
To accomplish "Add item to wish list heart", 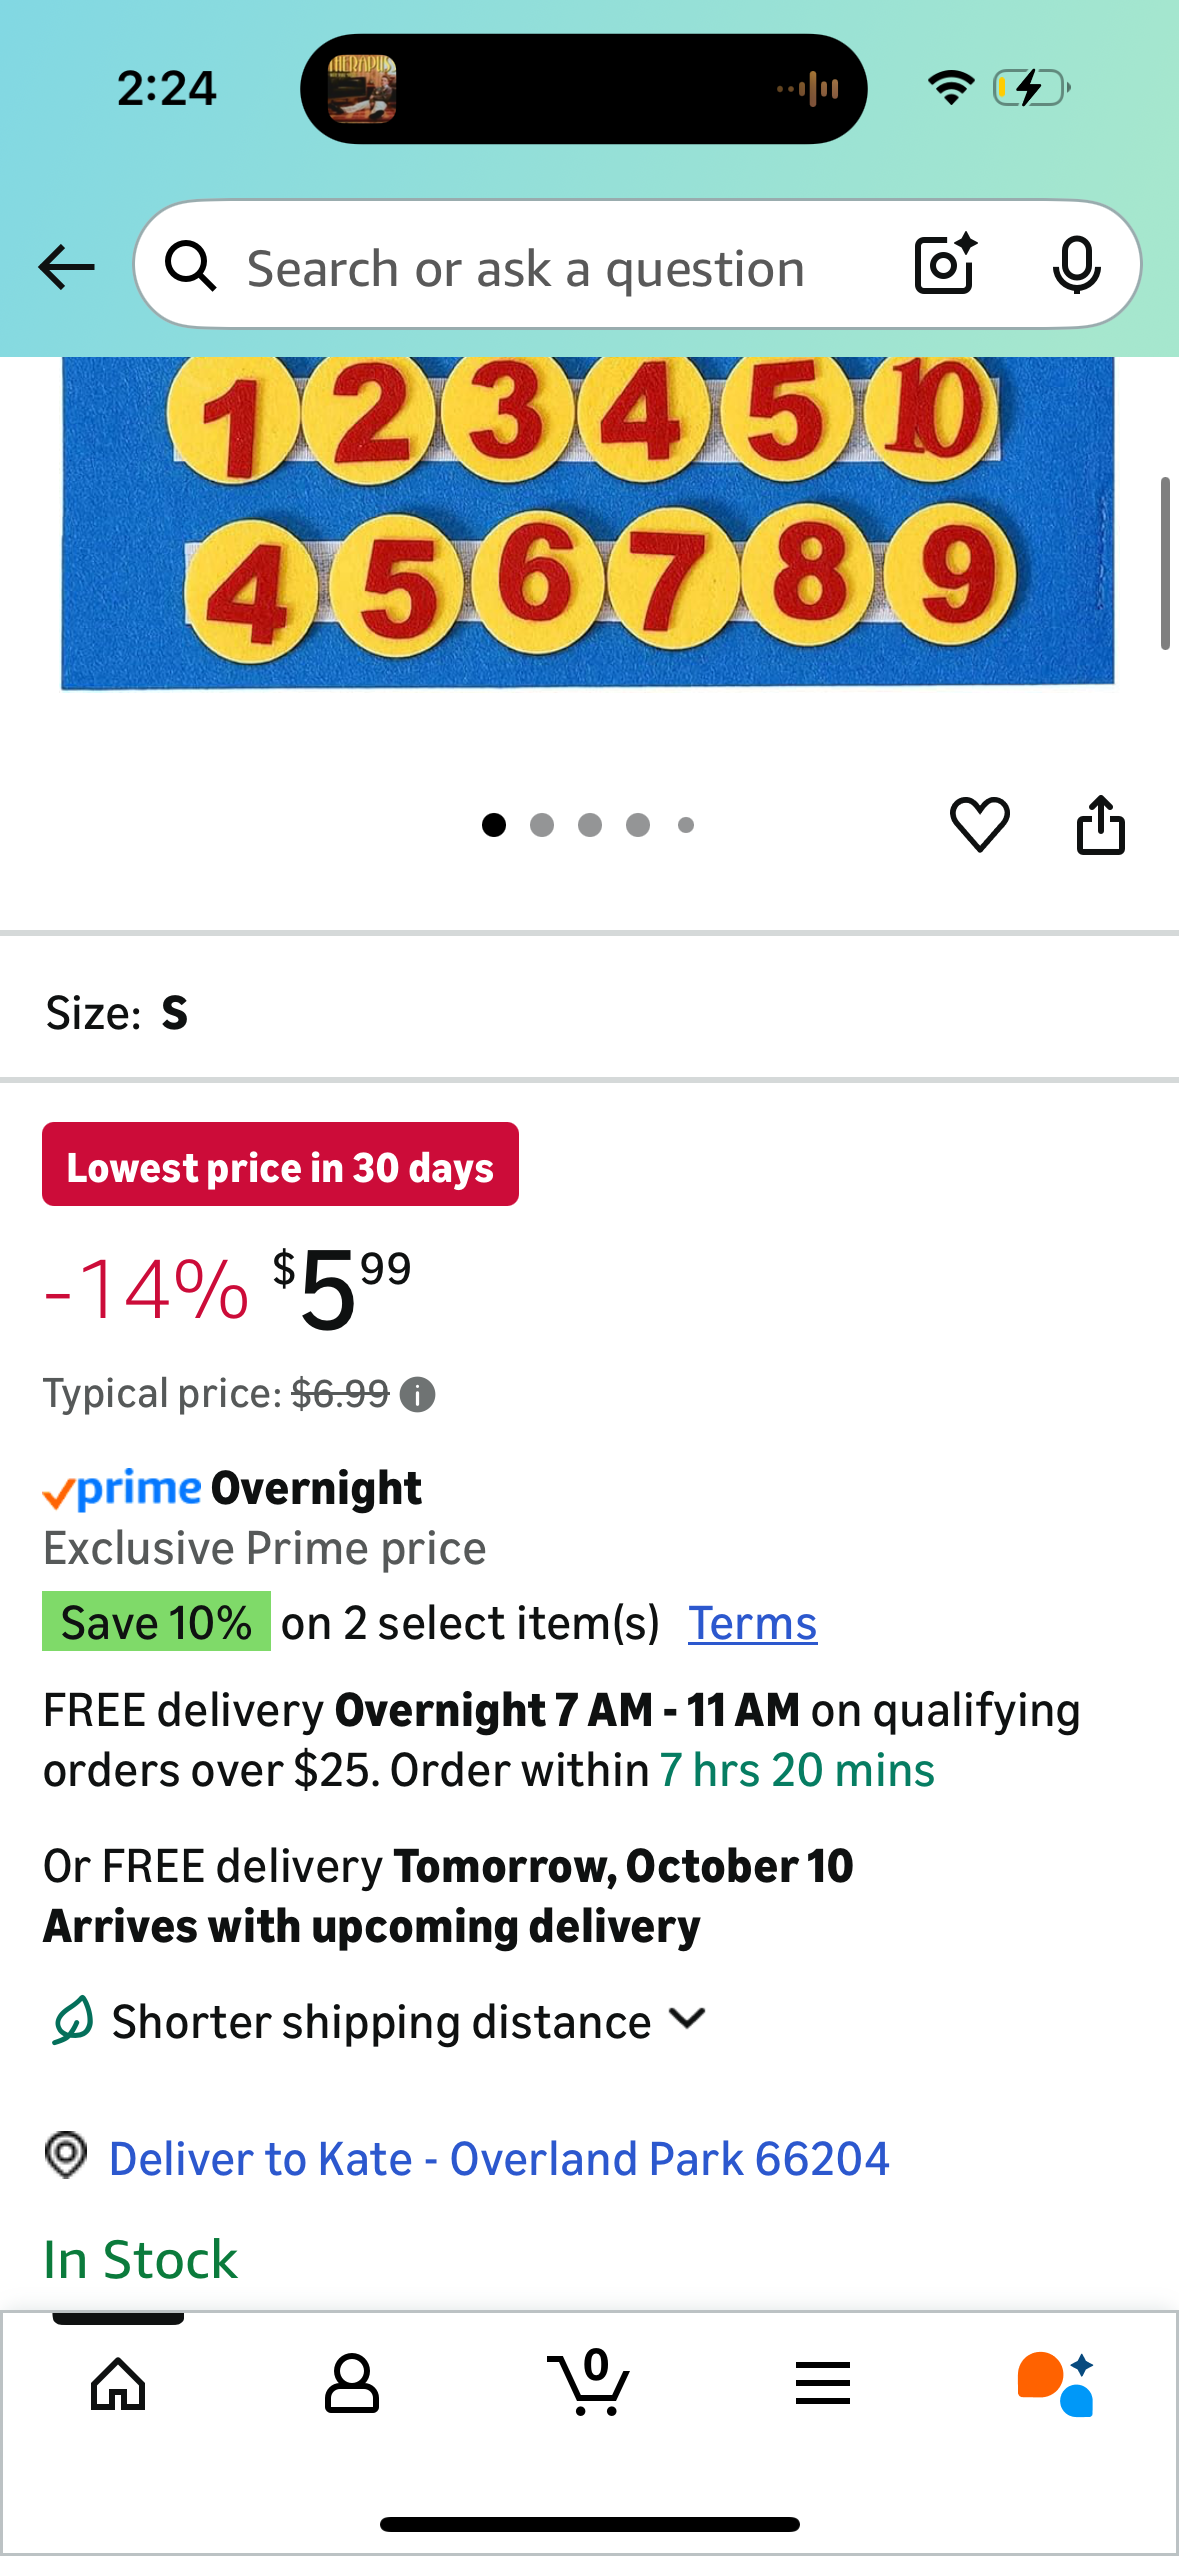I will [979, 825].
